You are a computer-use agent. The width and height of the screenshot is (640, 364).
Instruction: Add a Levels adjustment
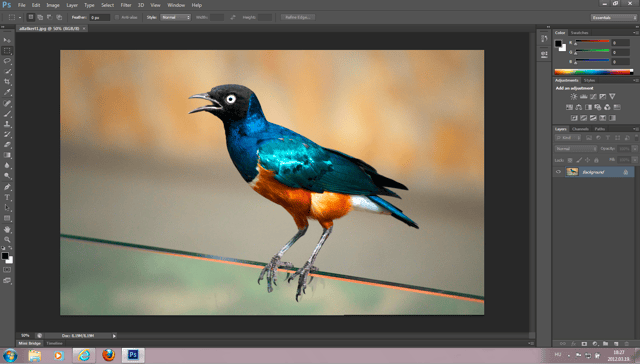[583, 97]
